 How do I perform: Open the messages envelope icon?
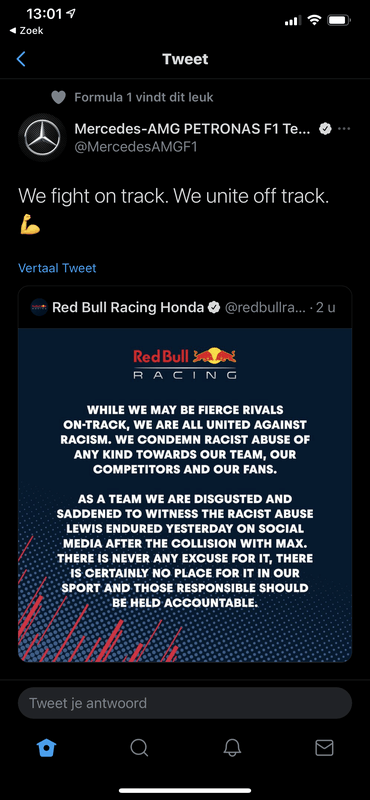[324, 748]
